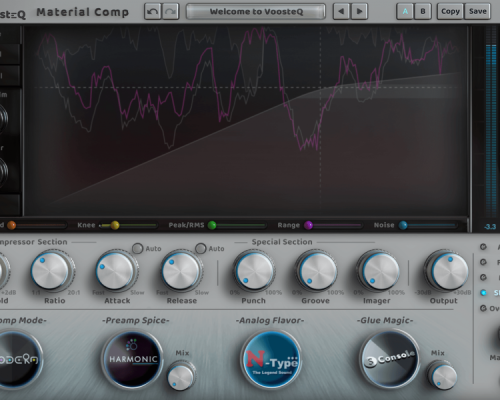
Task: Click the redo arrow button
Action: (x=170, y=11)
